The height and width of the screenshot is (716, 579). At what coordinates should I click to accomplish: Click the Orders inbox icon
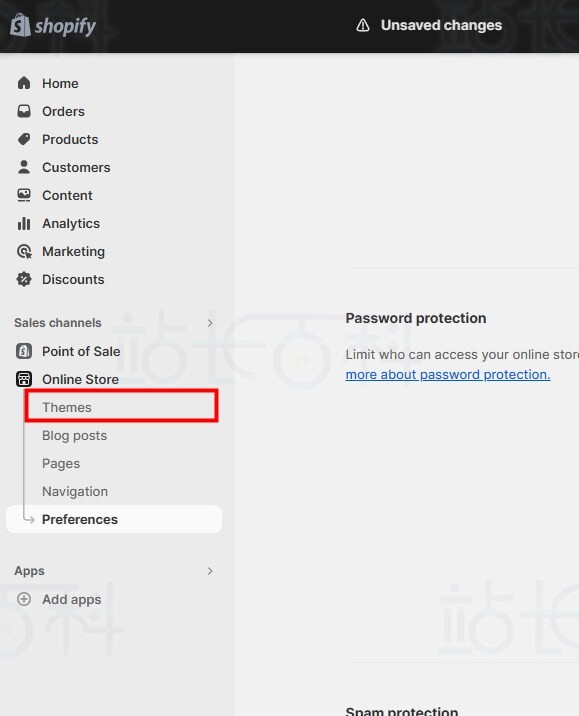24,111
